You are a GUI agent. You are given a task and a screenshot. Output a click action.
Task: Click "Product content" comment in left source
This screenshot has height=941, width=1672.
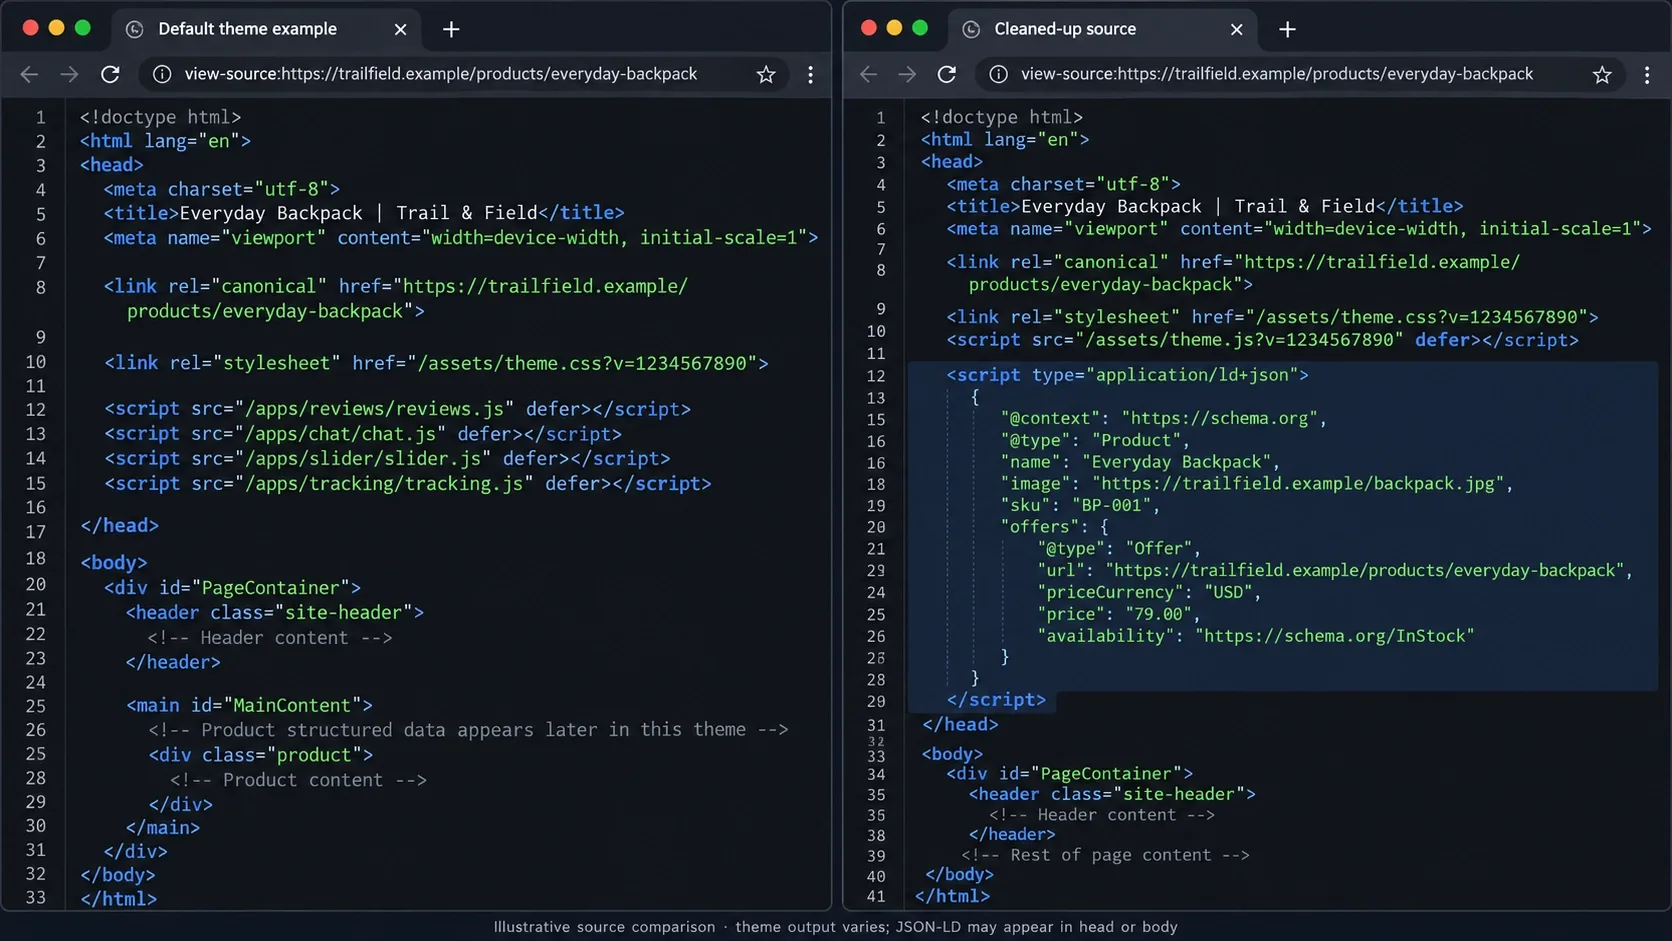pyautogui.click(x=298, y=780)
